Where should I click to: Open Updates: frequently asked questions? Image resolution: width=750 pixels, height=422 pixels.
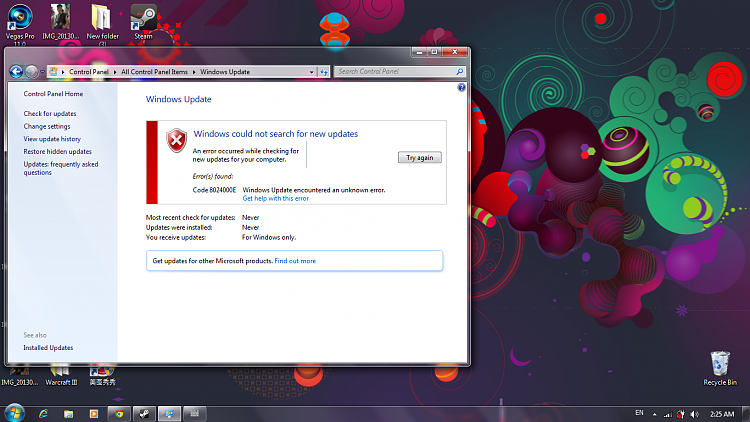coord(61,168)
